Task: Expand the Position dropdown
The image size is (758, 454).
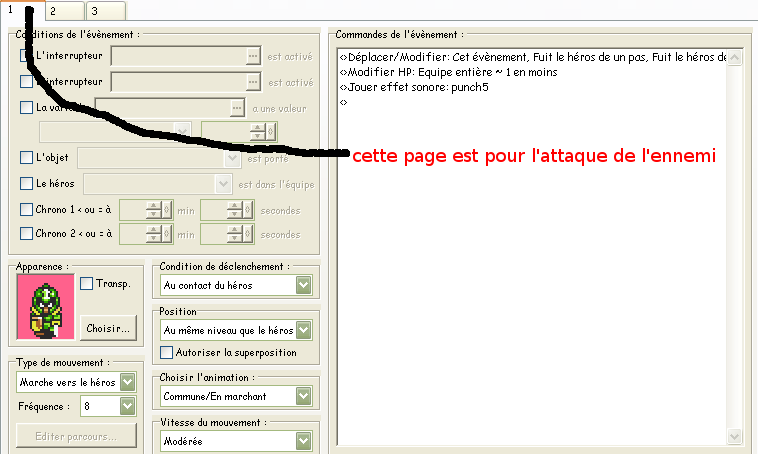Action: coord(304,330)
